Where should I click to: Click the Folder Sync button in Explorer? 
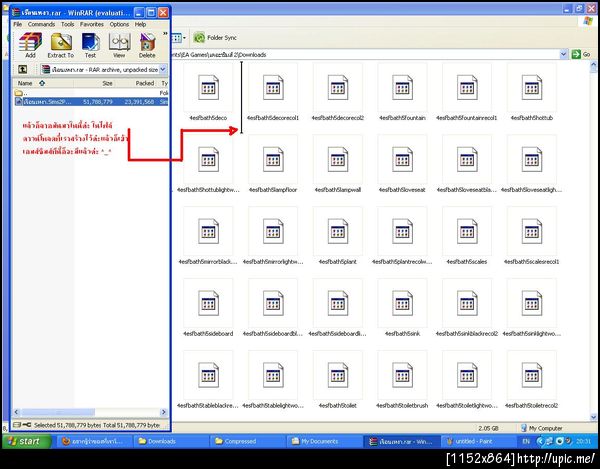click(215, 37)
